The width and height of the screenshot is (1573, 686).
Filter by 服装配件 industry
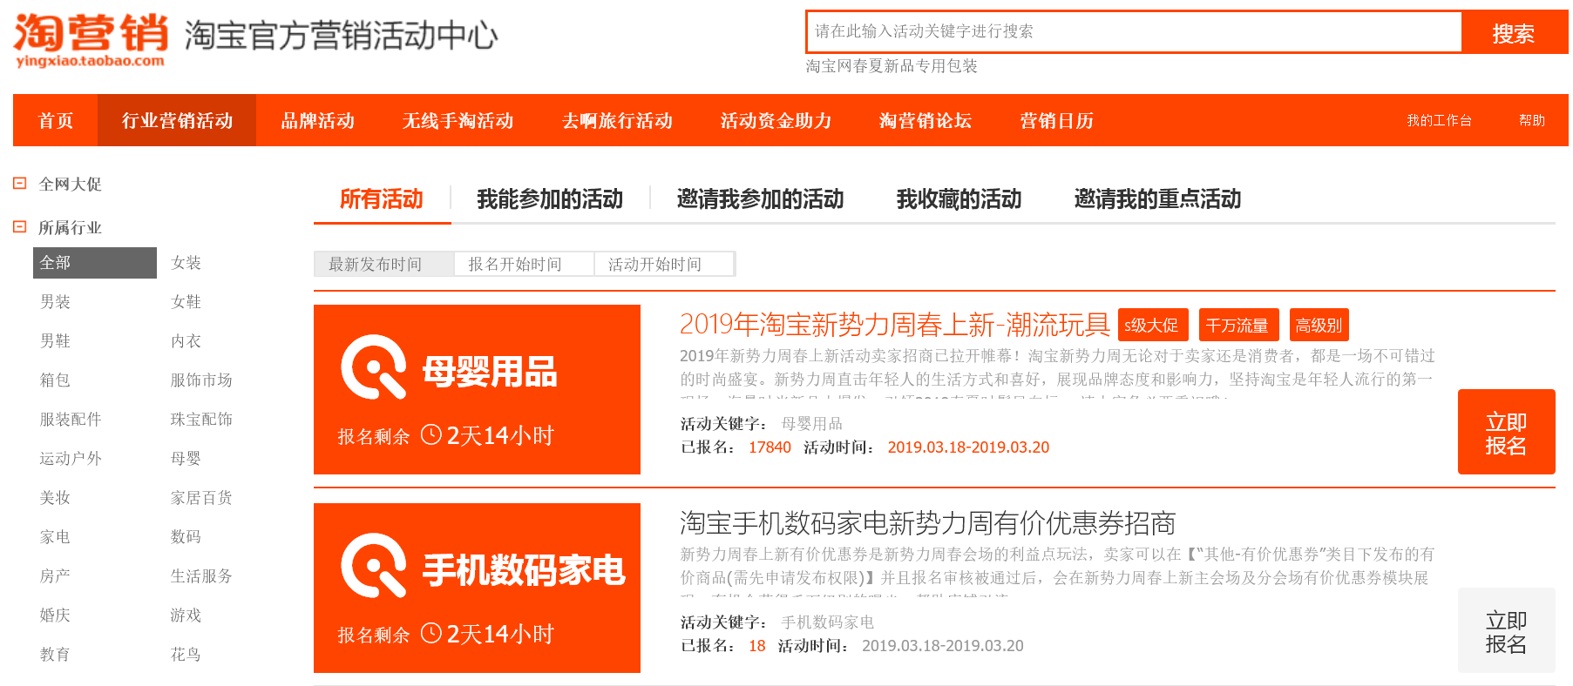(x=70, y=419)
